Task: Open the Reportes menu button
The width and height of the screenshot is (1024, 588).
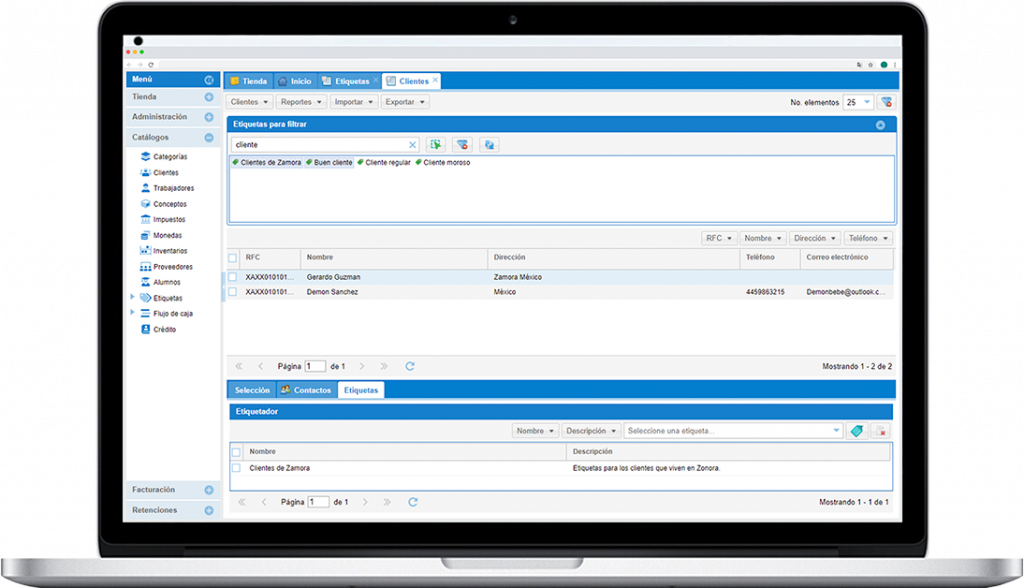Action: 301,102
